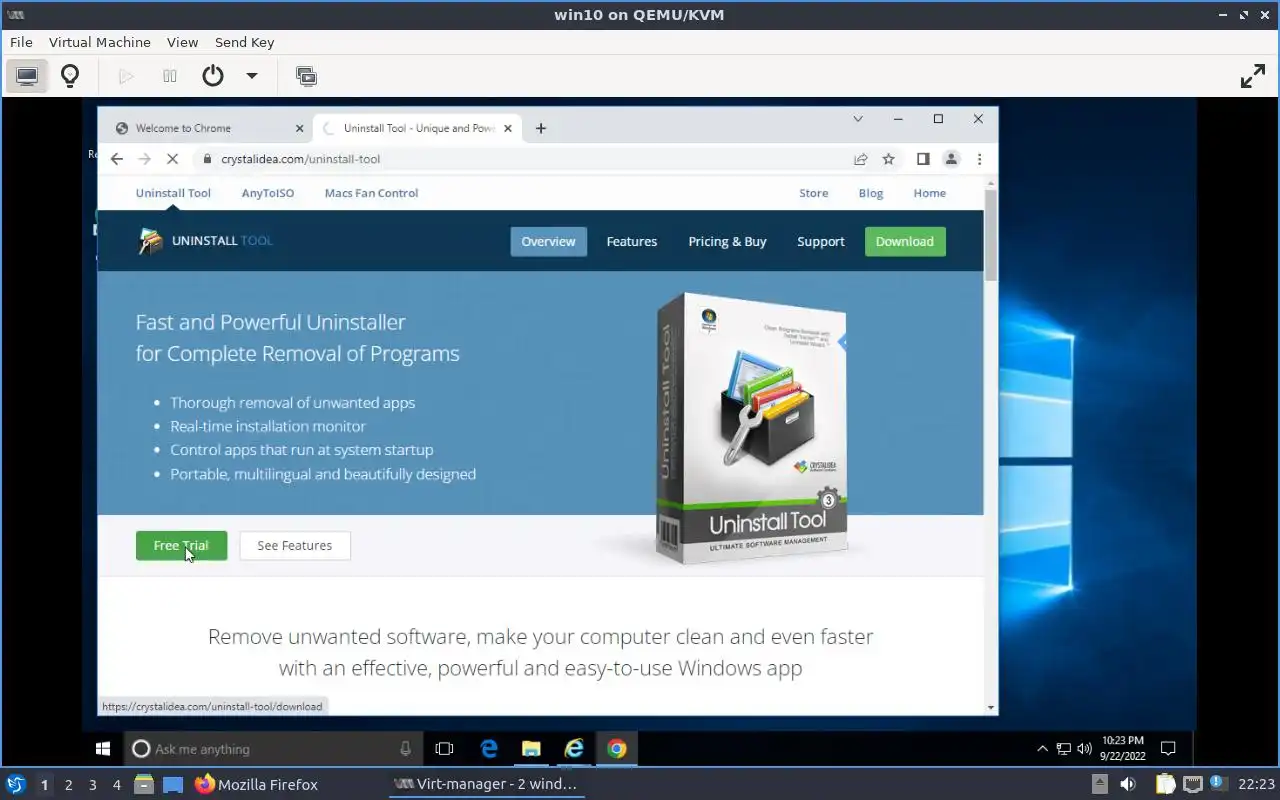Open Macs Fan Control link

371,193
